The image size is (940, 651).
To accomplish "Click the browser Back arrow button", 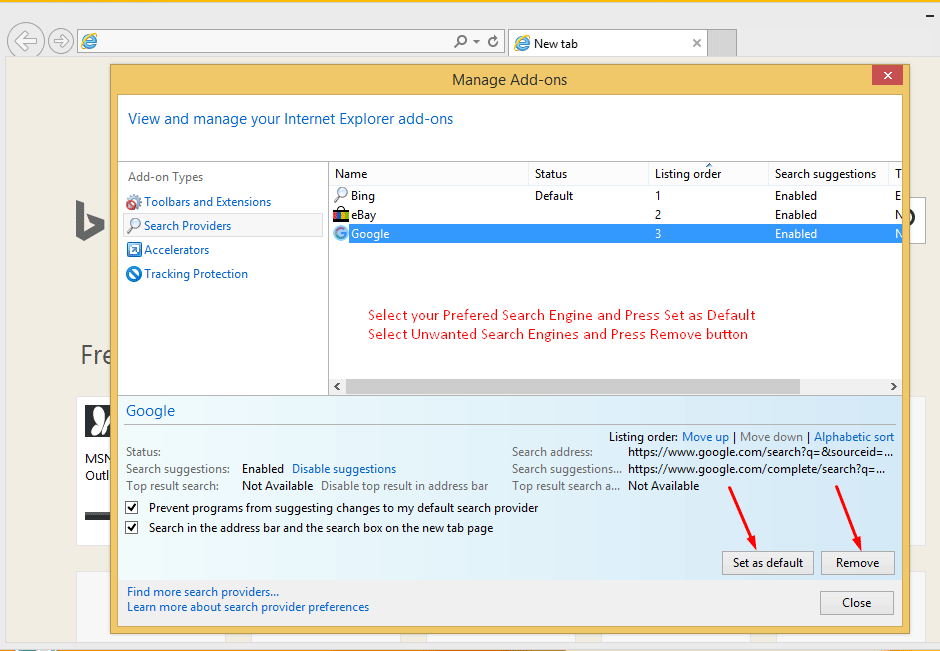I will pos(25,41).
